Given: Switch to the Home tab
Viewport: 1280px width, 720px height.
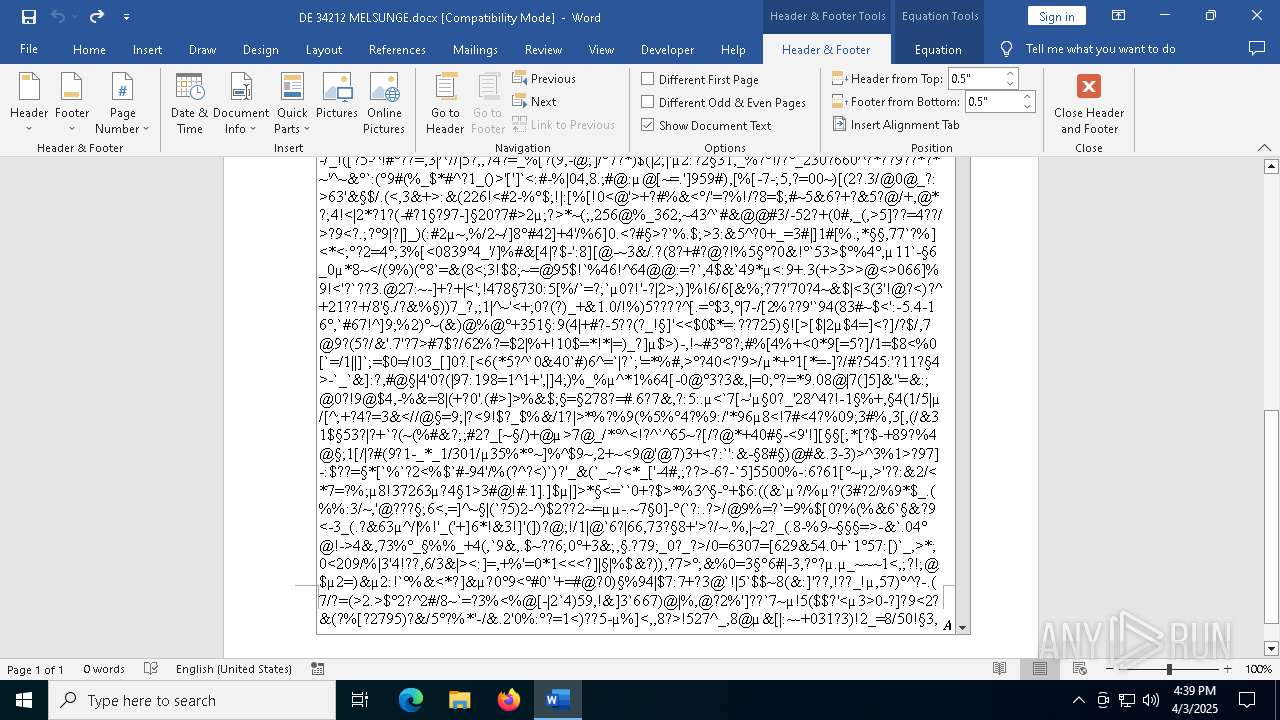Looking at the screenshot, I should coord(89,49).
